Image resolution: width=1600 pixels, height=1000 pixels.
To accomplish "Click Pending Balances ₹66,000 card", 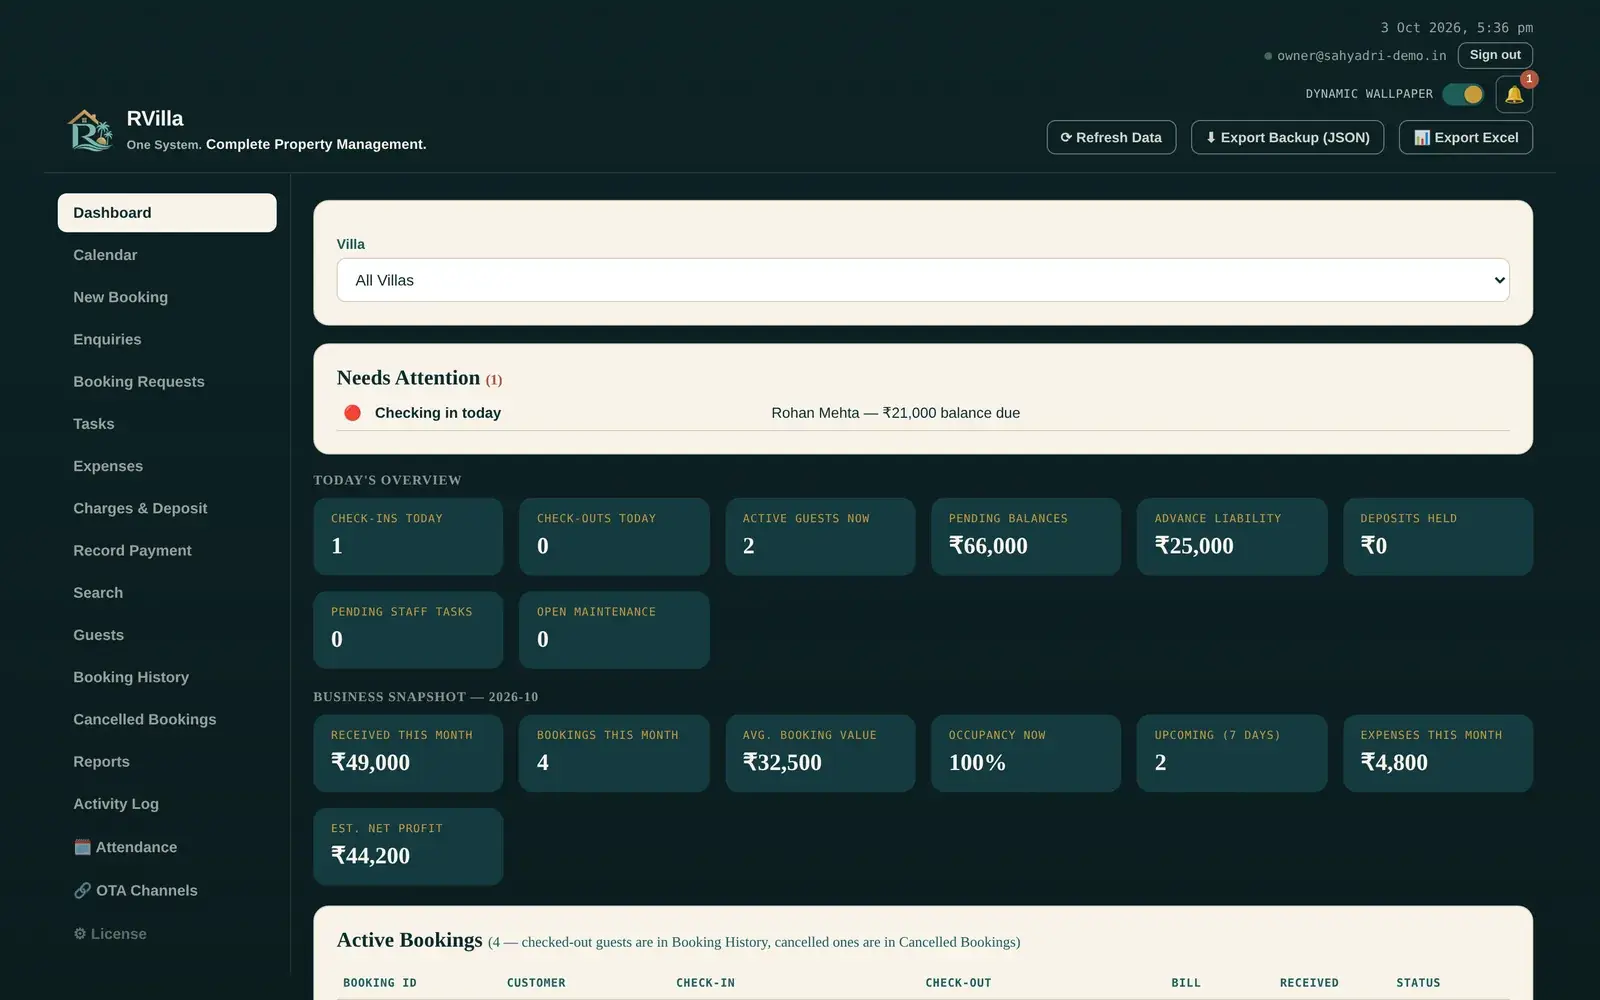I will (1026, 536).
